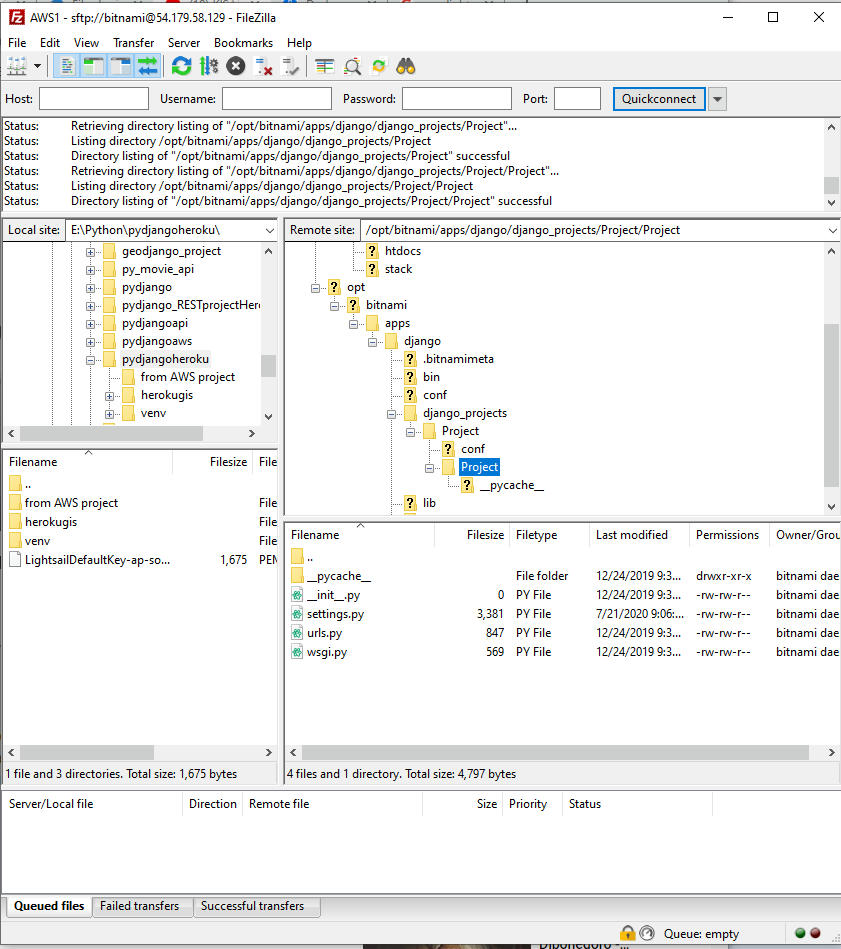Viewport: 841px width, 949px height.
Task: Sort remote files by Permissions column
Action: coord(729,535)
